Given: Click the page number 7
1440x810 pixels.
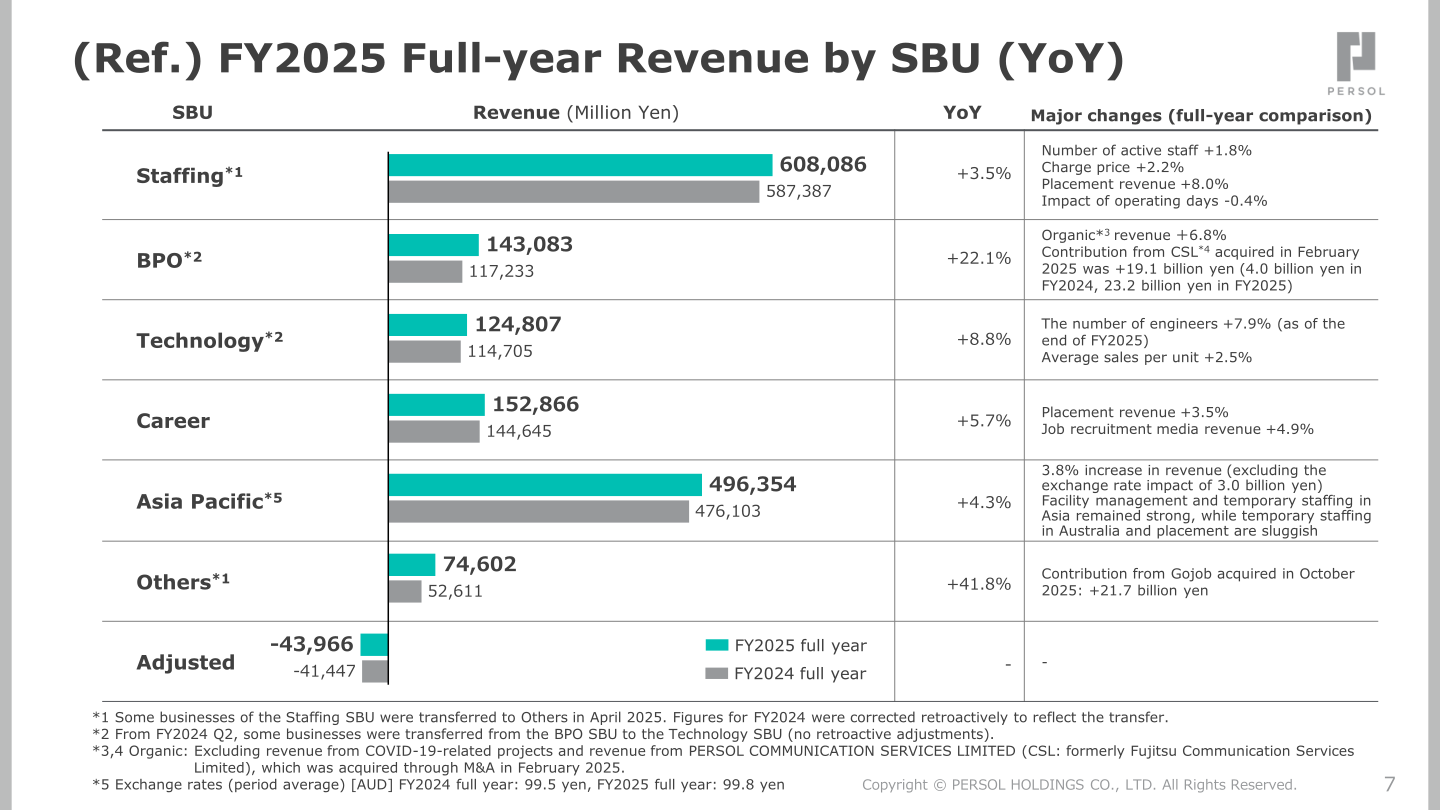Looking at the screenshot, I should coord(1389,783).
